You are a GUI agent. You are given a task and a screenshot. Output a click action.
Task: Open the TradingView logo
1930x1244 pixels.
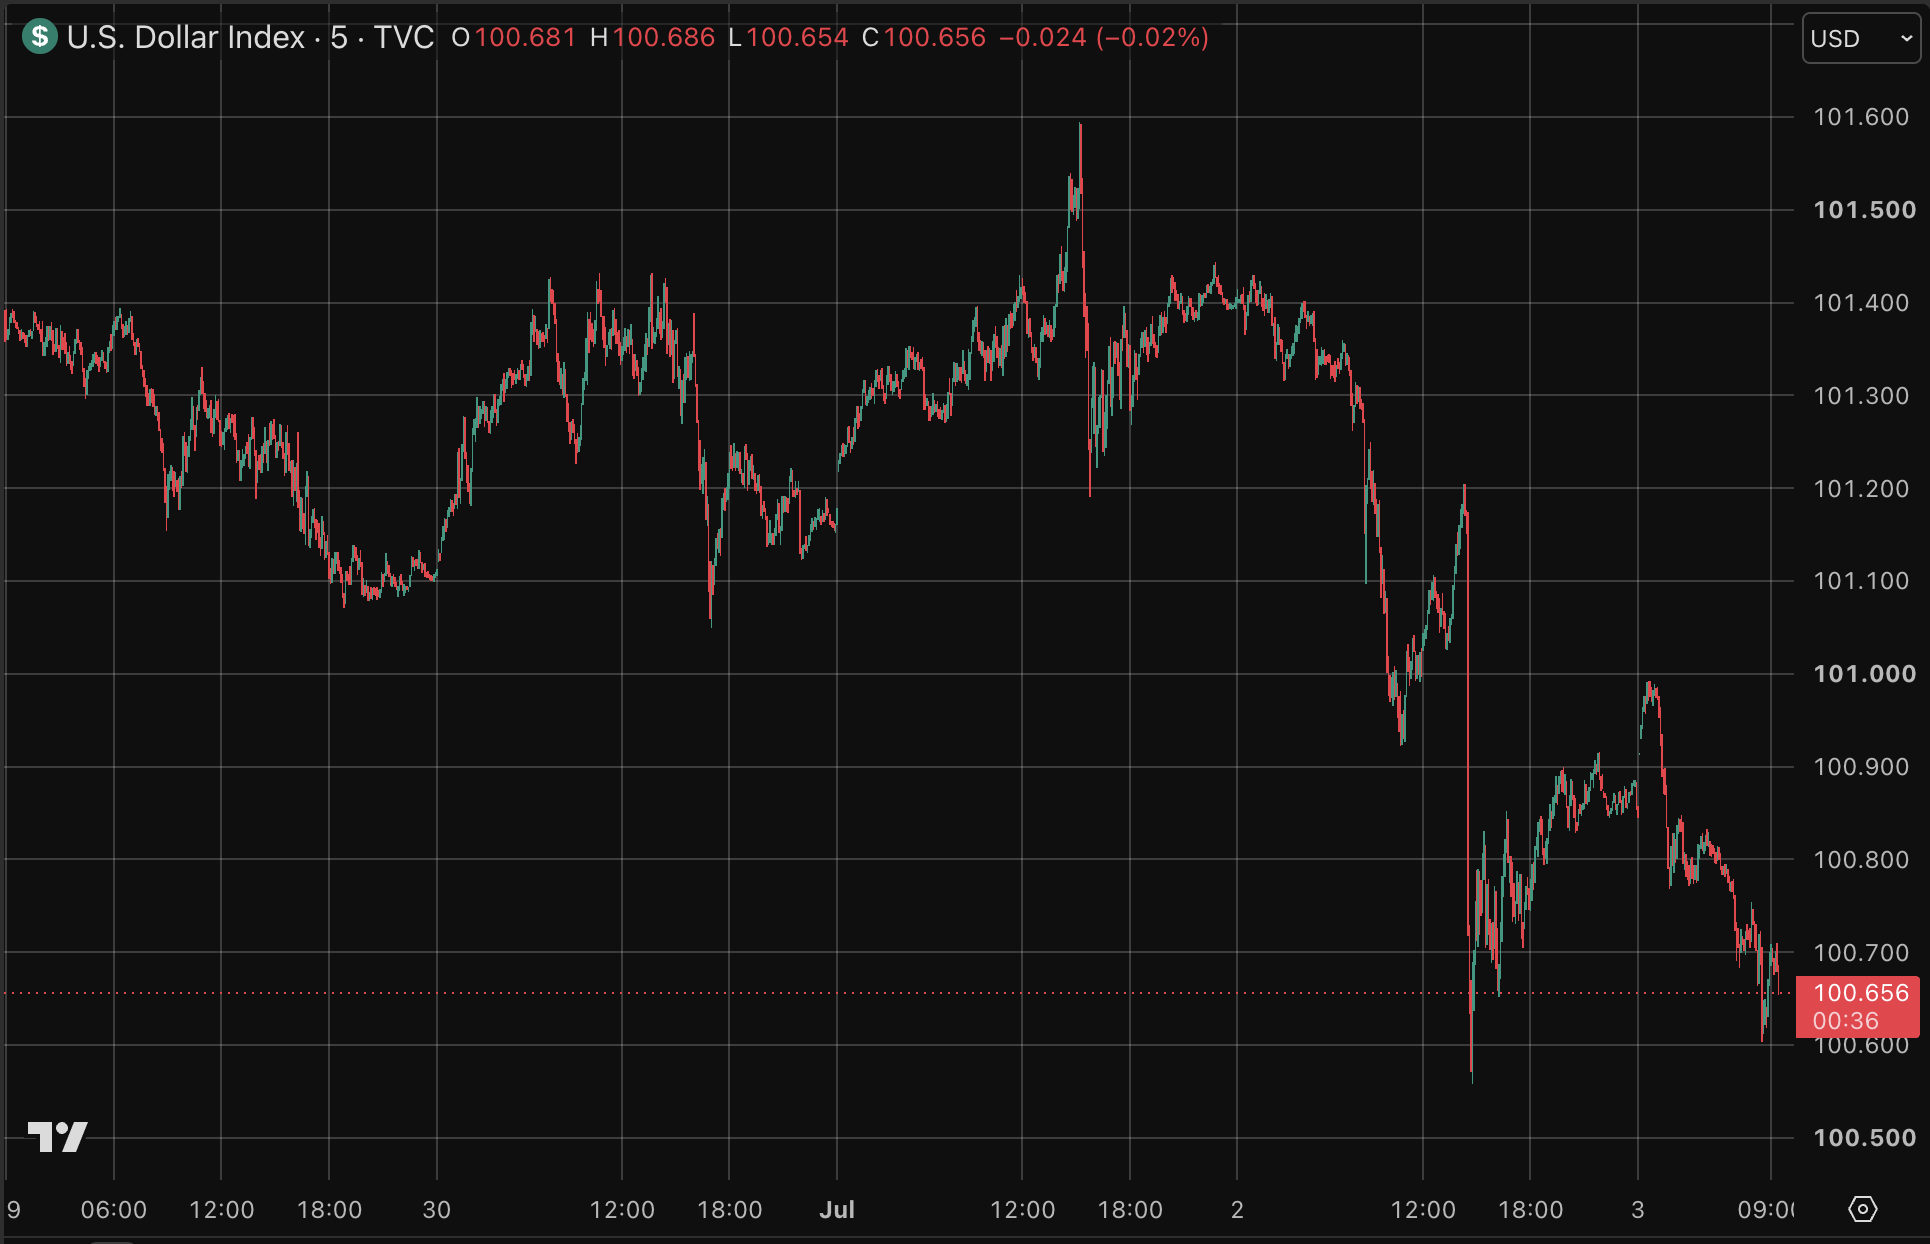coord(58,1137)
